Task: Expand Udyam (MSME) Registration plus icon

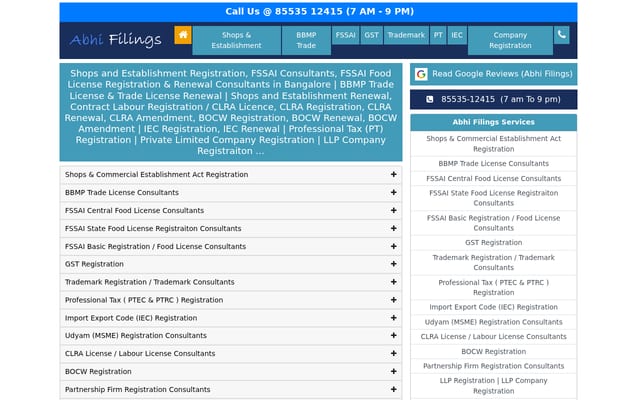Action: click(393, 336)
